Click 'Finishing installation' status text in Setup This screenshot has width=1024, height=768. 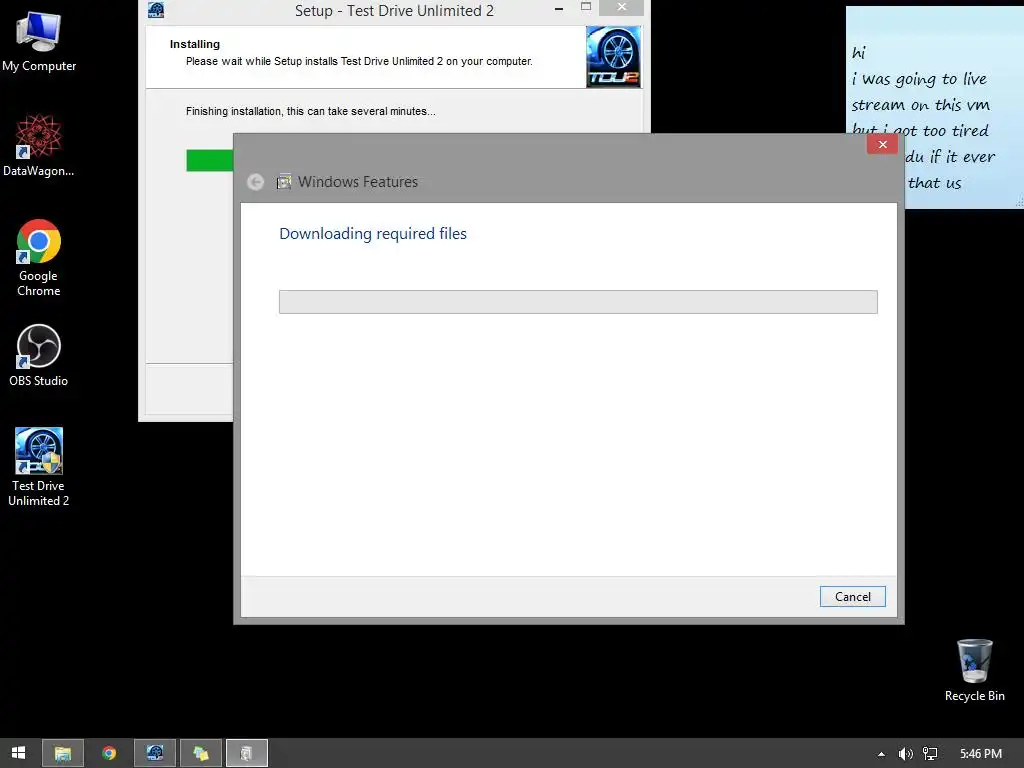point(310,111)
